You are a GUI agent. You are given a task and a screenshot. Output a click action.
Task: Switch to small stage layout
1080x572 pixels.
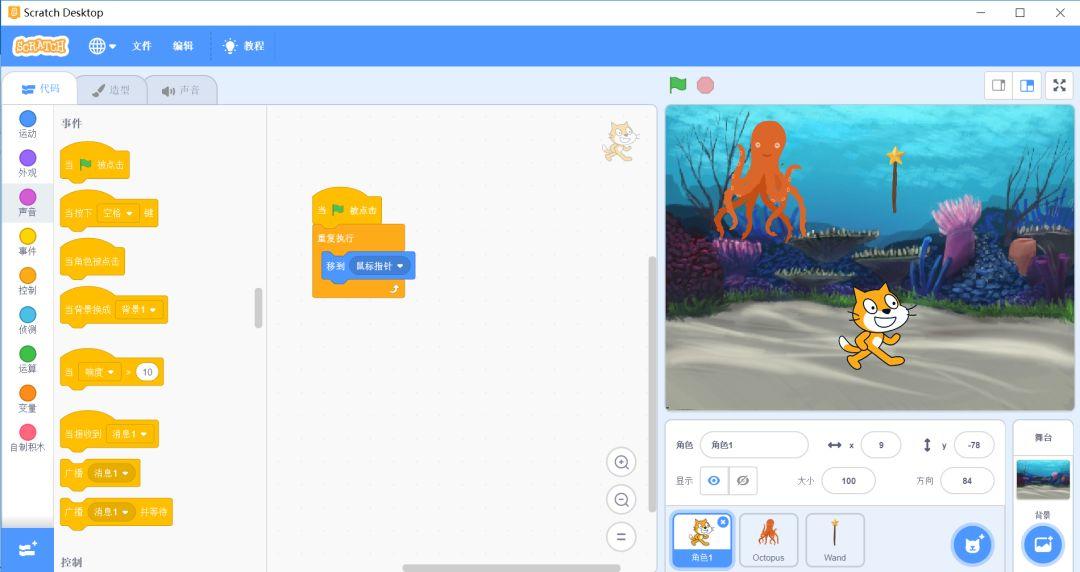pos(999,85)
